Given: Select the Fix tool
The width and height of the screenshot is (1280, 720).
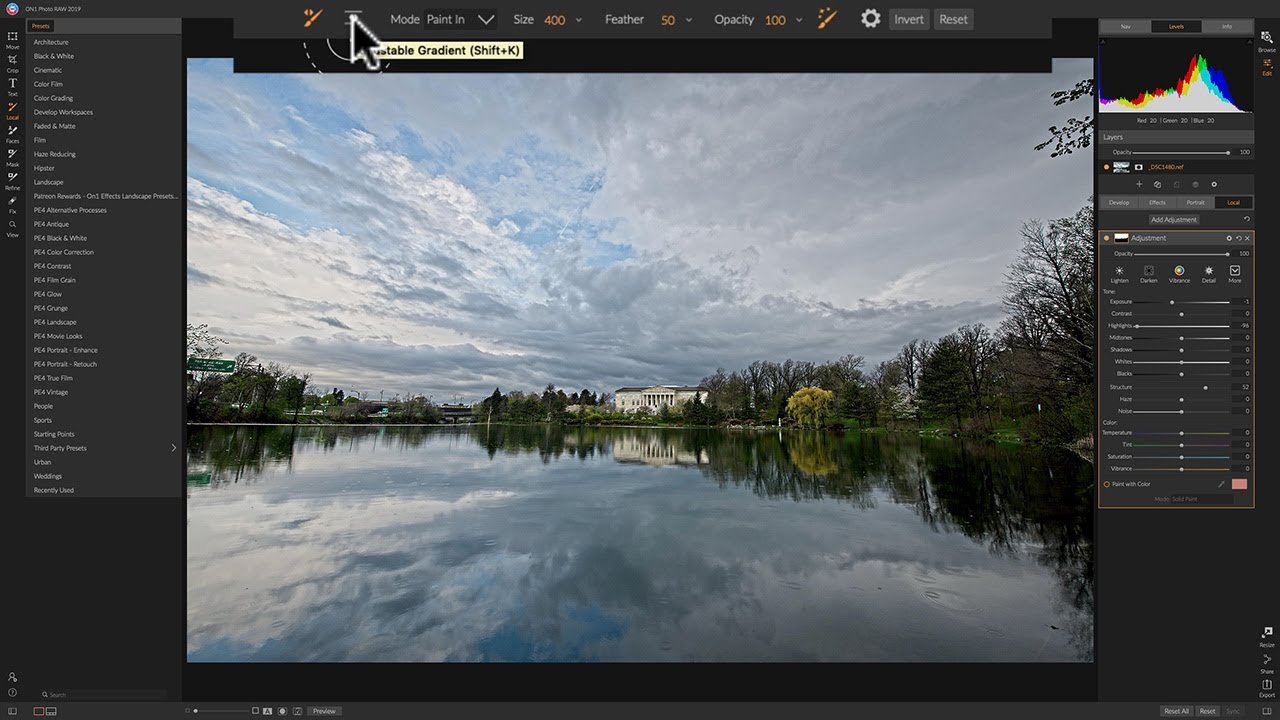Looking at the screenshot, I should (12, 203).
